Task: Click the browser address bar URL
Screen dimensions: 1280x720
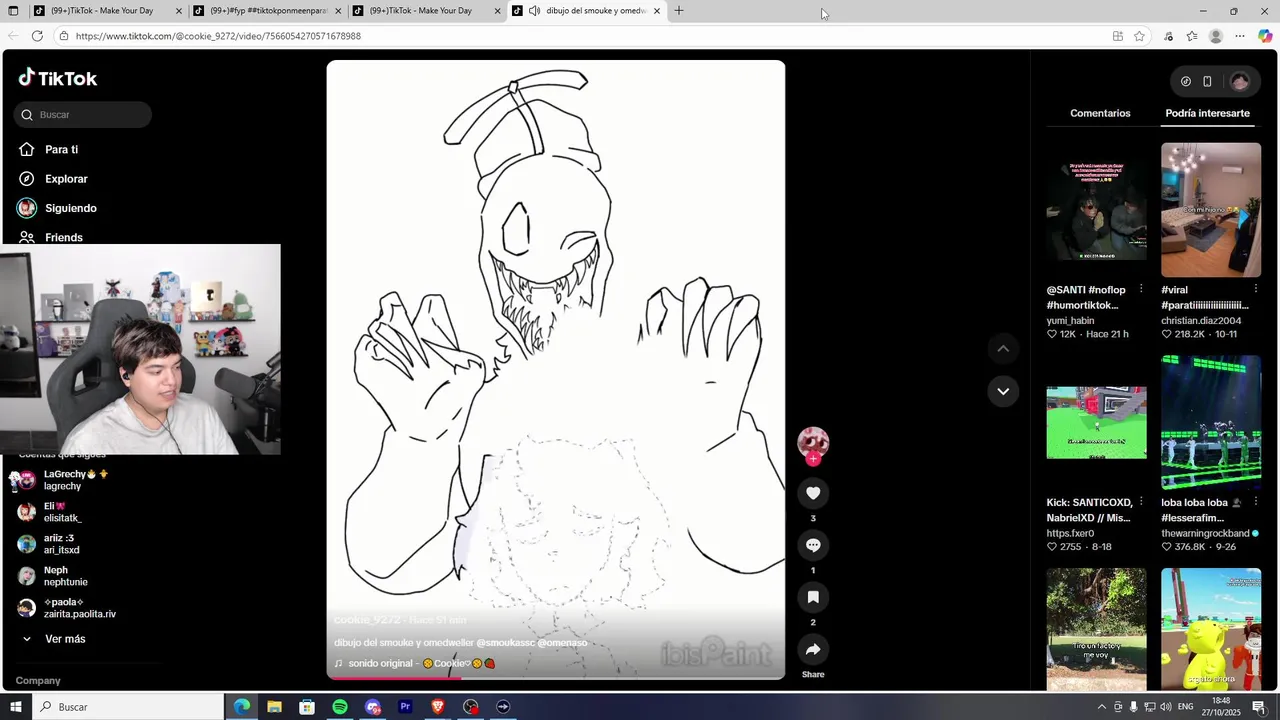Action: point(218,36)
